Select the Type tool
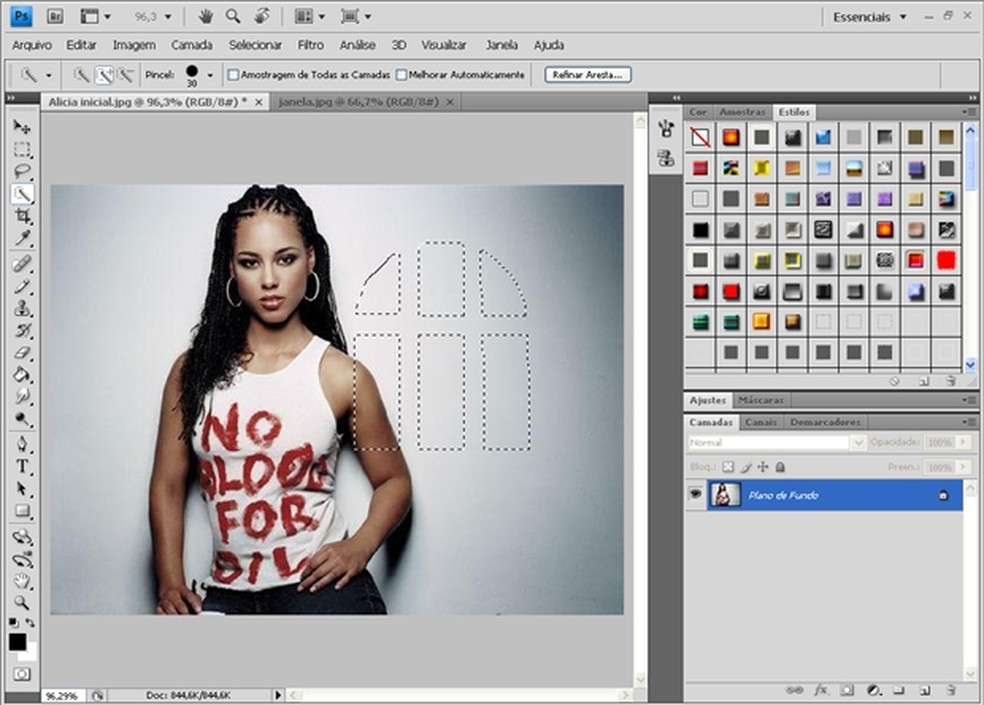Screen dimensions: 984x705 pos(22,466)
